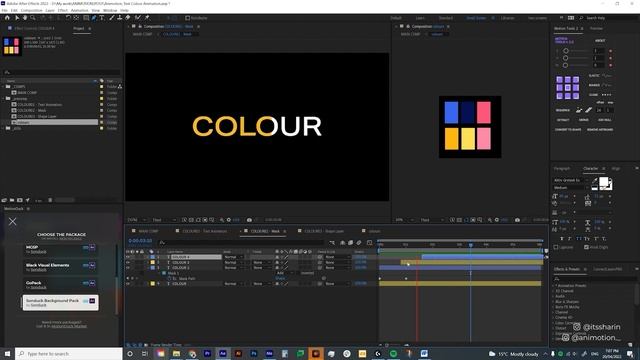Open the resolution dropdown showing Third in the main viewer
This screenshot has width=640, height=360.
tap(164, 220)
